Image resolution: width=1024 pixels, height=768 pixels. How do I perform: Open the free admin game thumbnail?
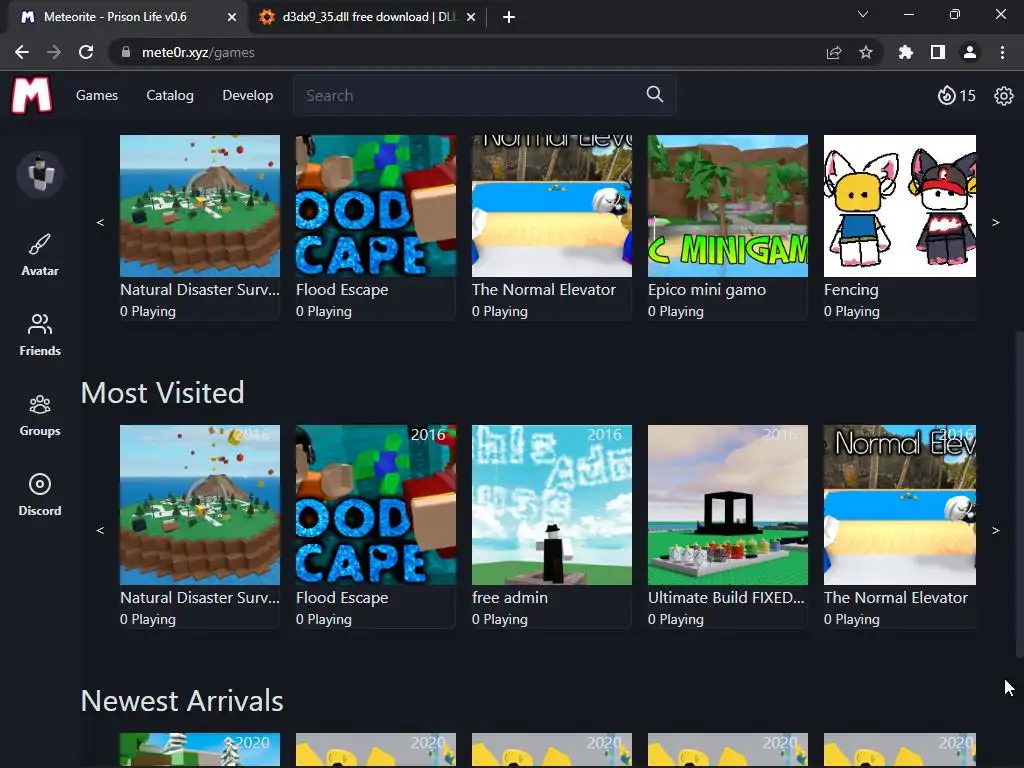click(x=552, y=505)
